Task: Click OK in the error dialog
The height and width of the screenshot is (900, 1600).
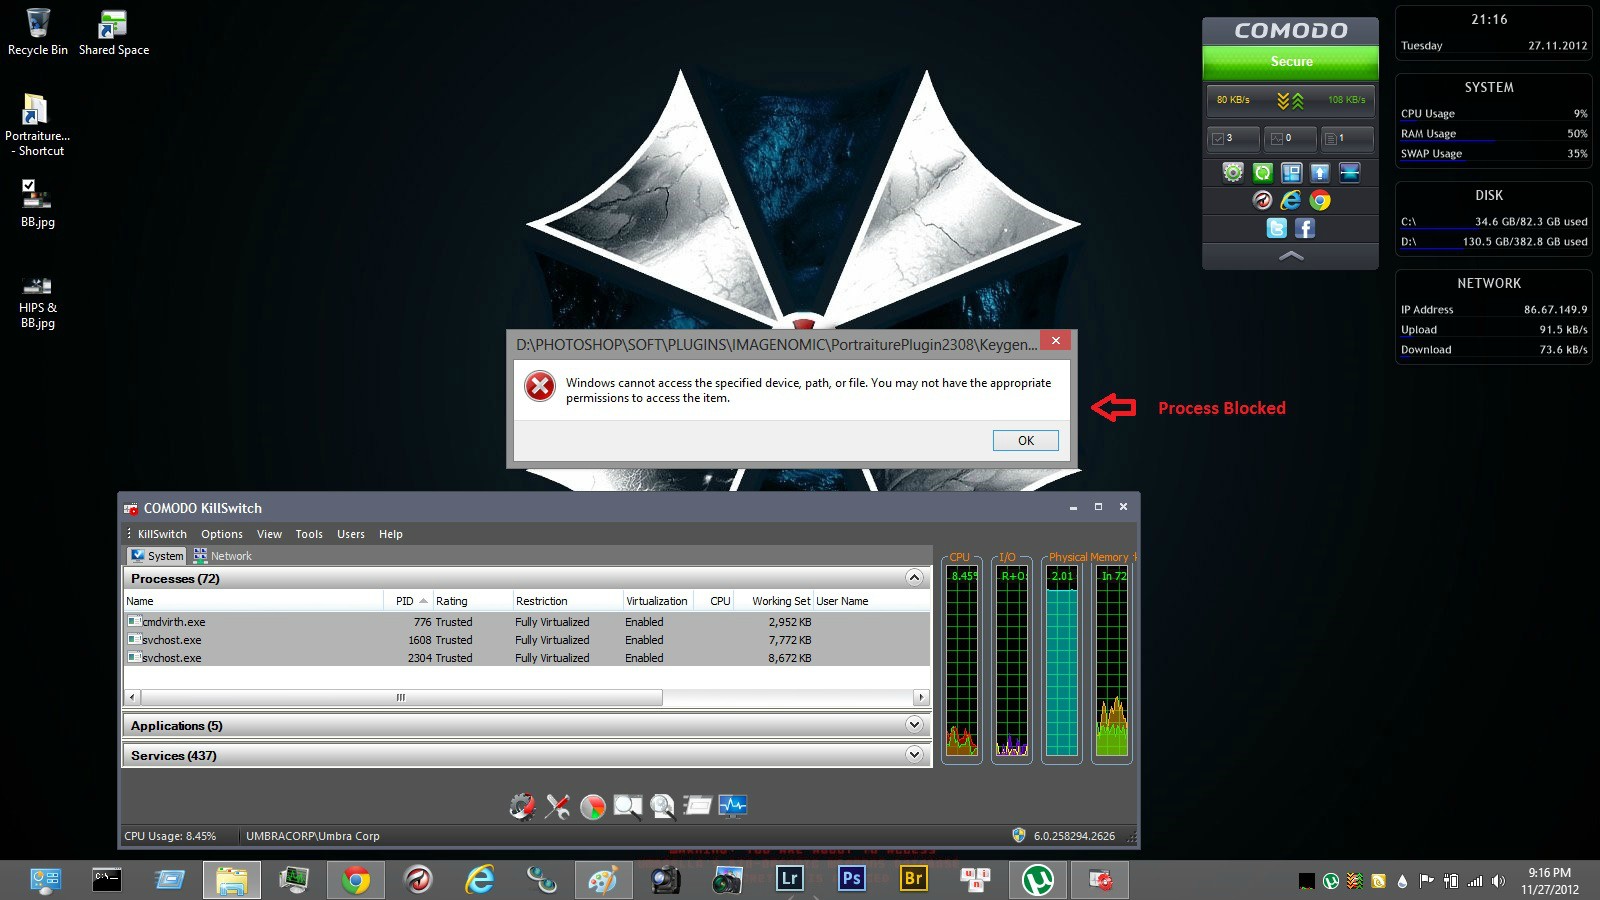Action: 1026,440
